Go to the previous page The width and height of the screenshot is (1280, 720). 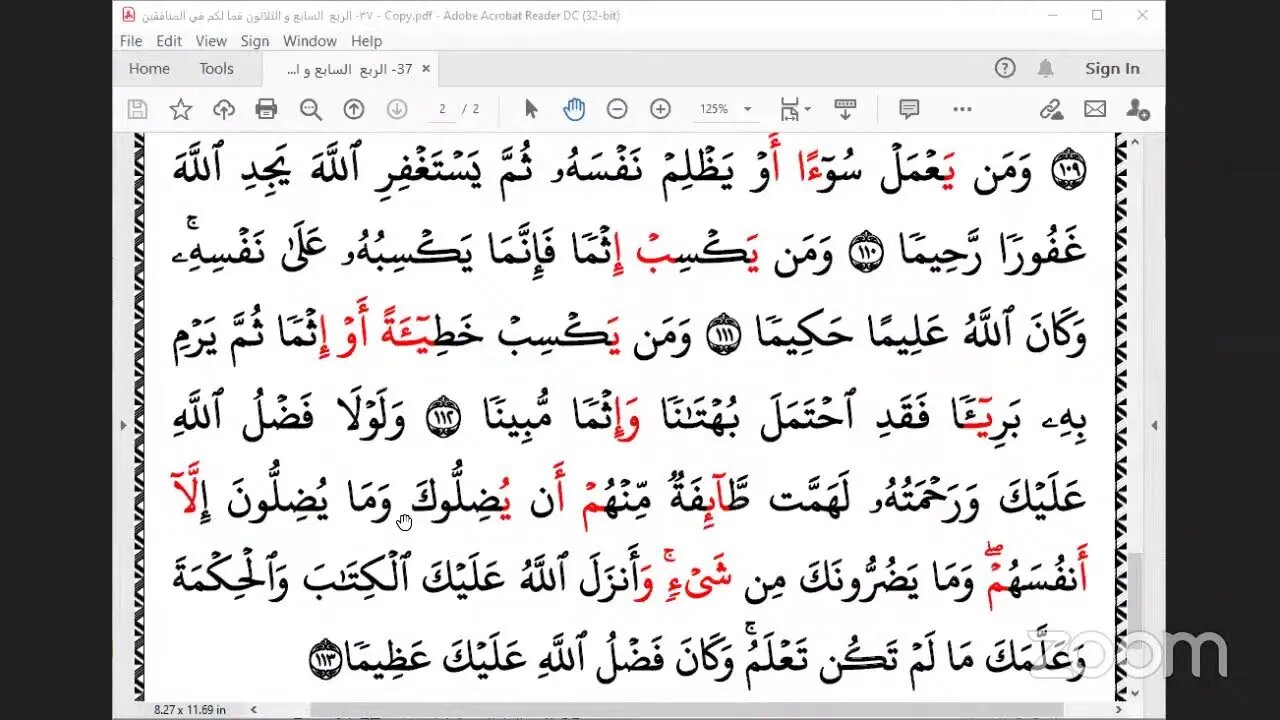[x=354, y=109]
